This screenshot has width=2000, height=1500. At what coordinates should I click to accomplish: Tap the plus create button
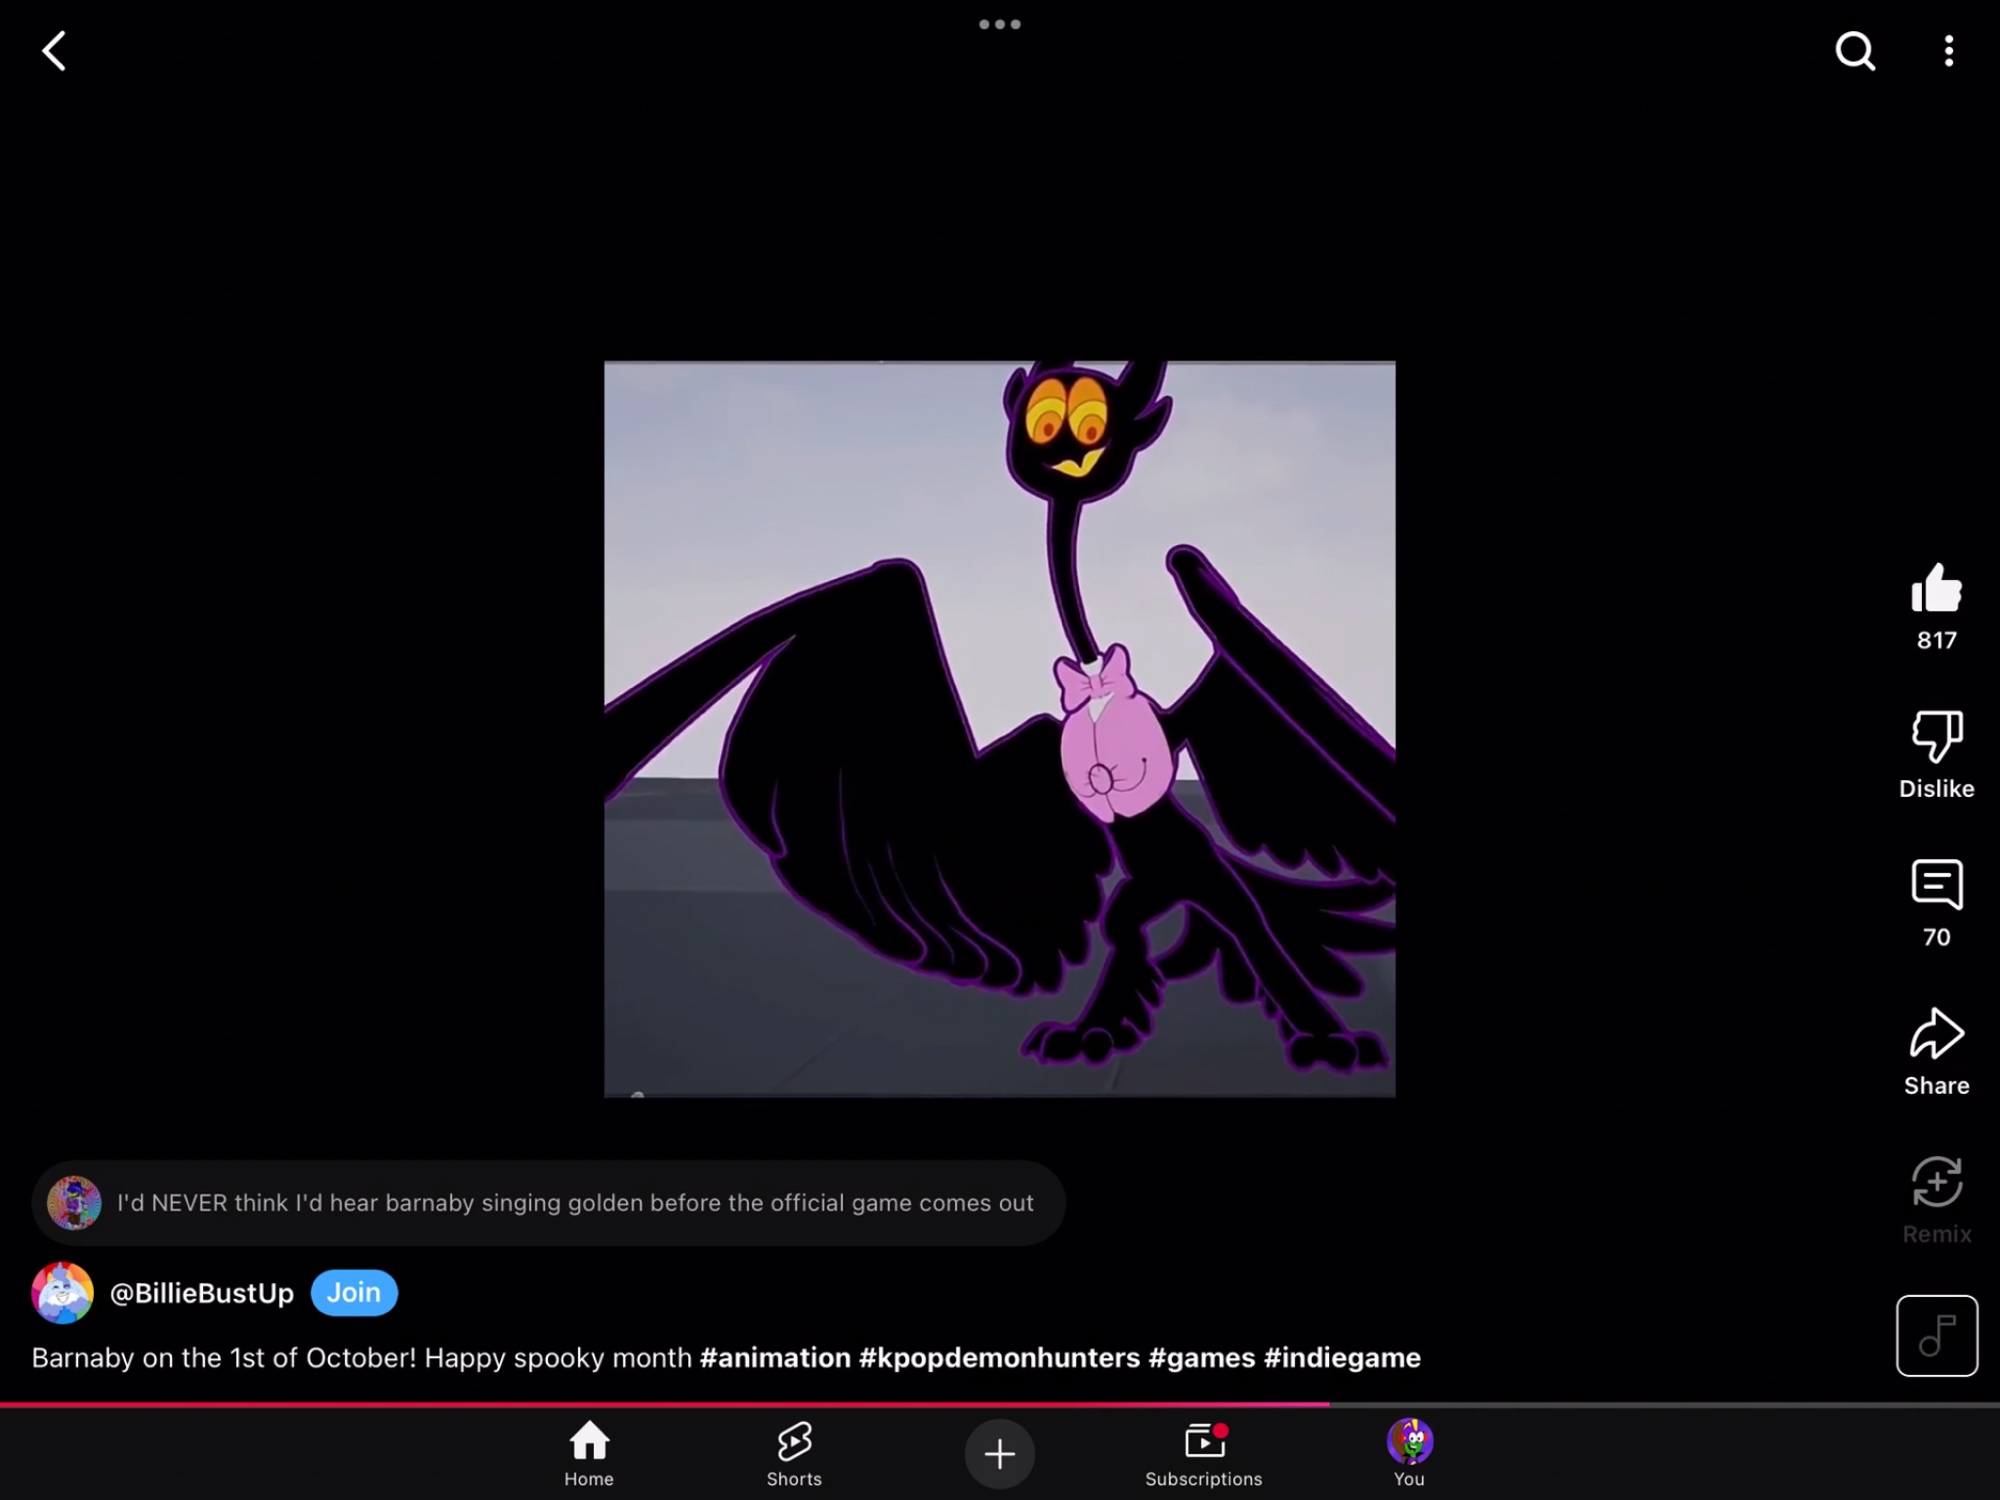[999, 1453]
